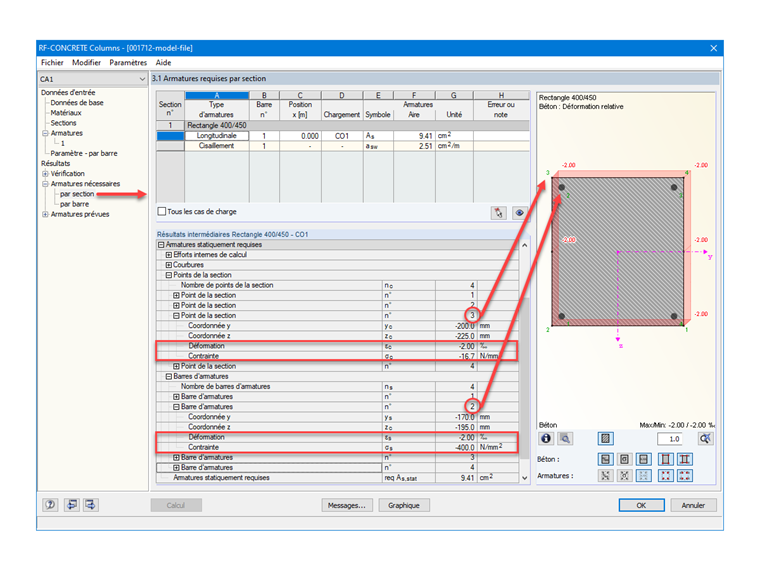
Task: Click the Calcul button
Action: tap(176, 505)
